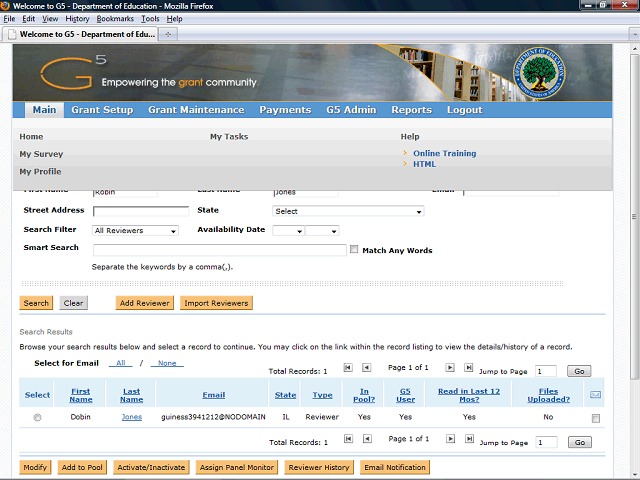Go to previous page in top pagination

tap(367, 367)
